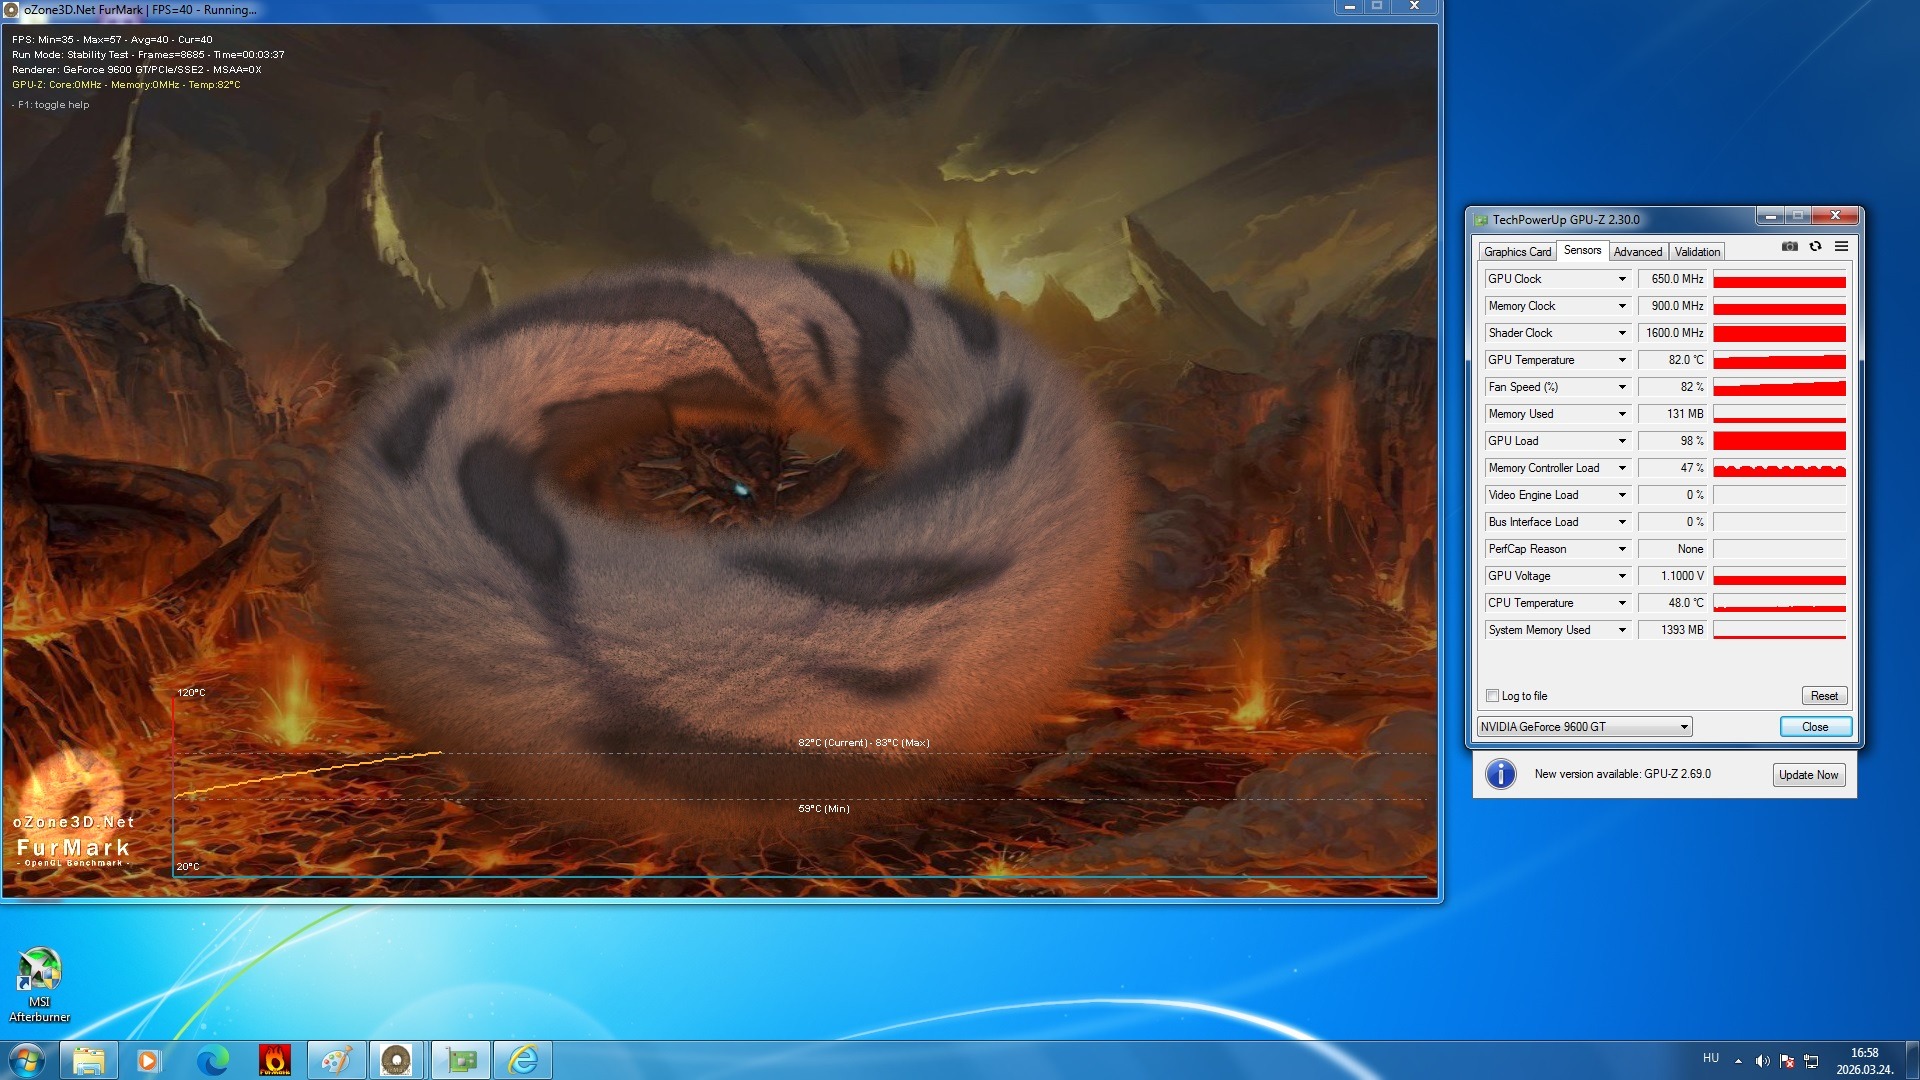Screen dimensions: 1920x1080
Task: Open Microsoft Edge from the taskbar
Action: coord(212,1060)
